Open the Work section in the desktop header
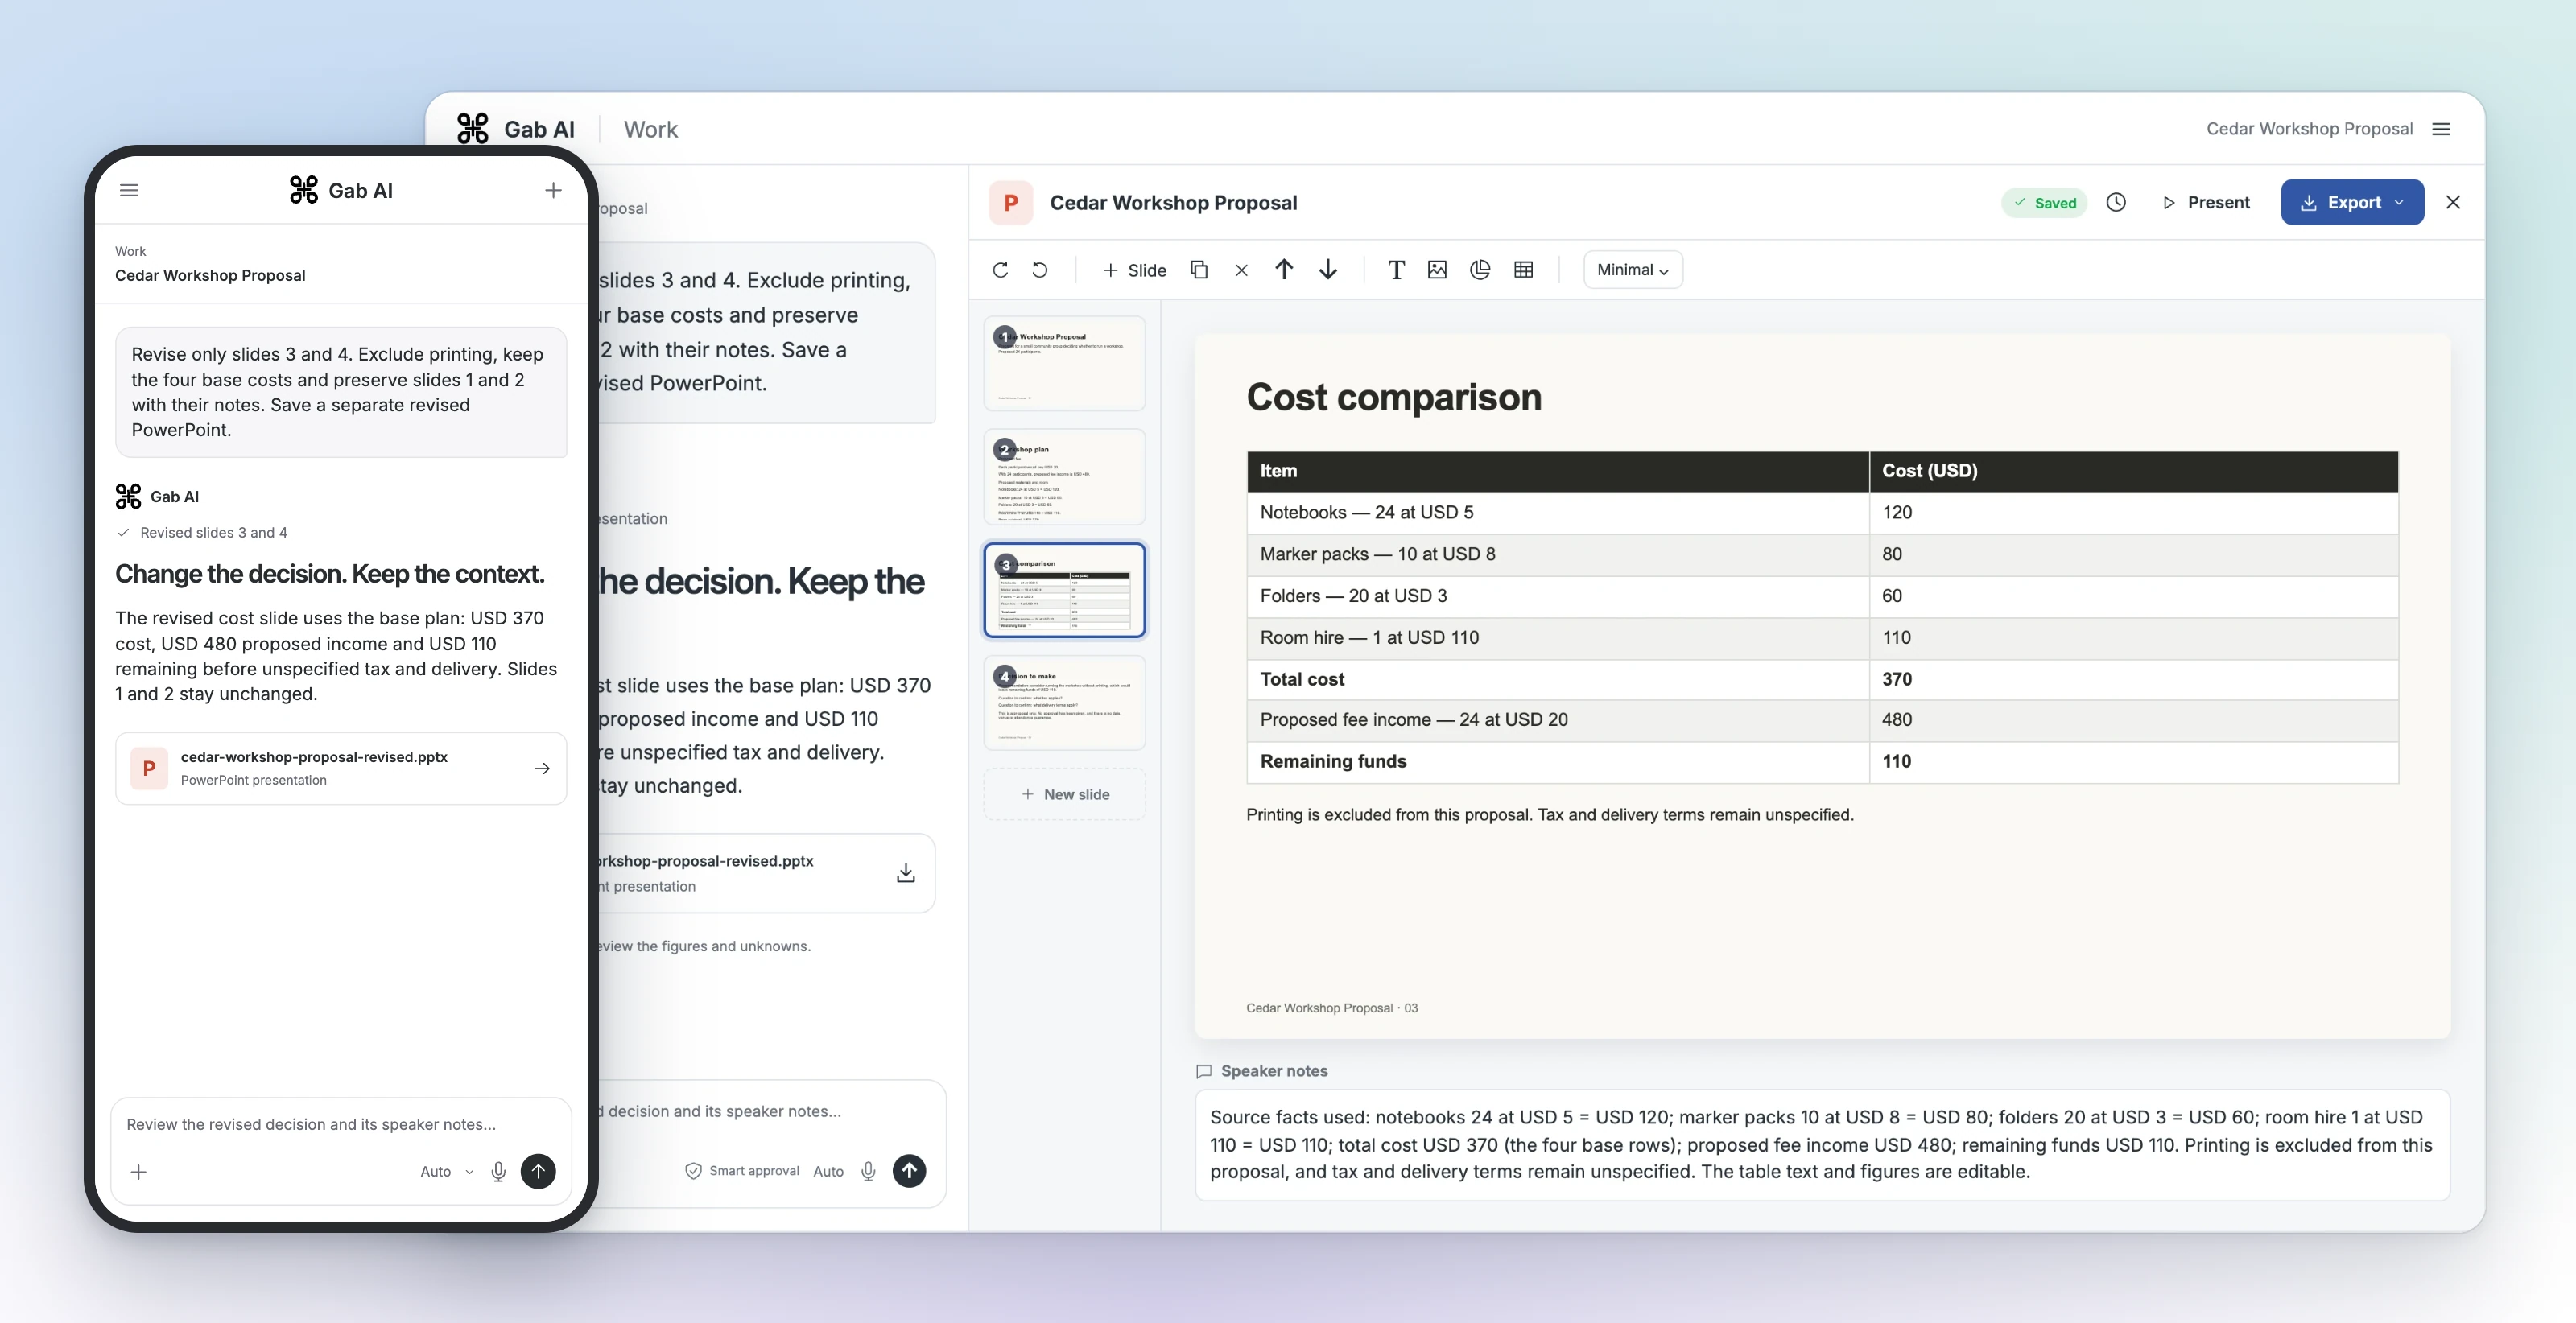The width and height of the screenshot is (2576, 1323). click(x=650, y=129)
